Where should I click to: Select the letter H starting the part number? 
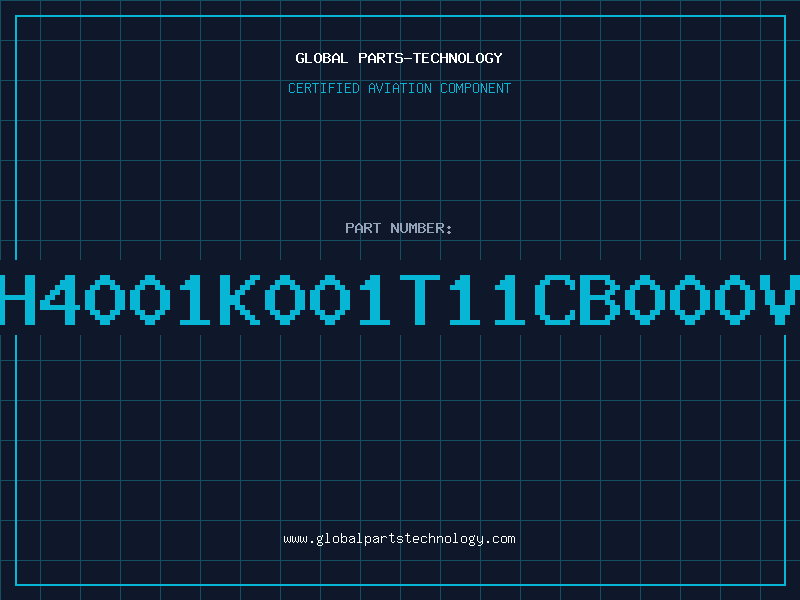[16, 299]
